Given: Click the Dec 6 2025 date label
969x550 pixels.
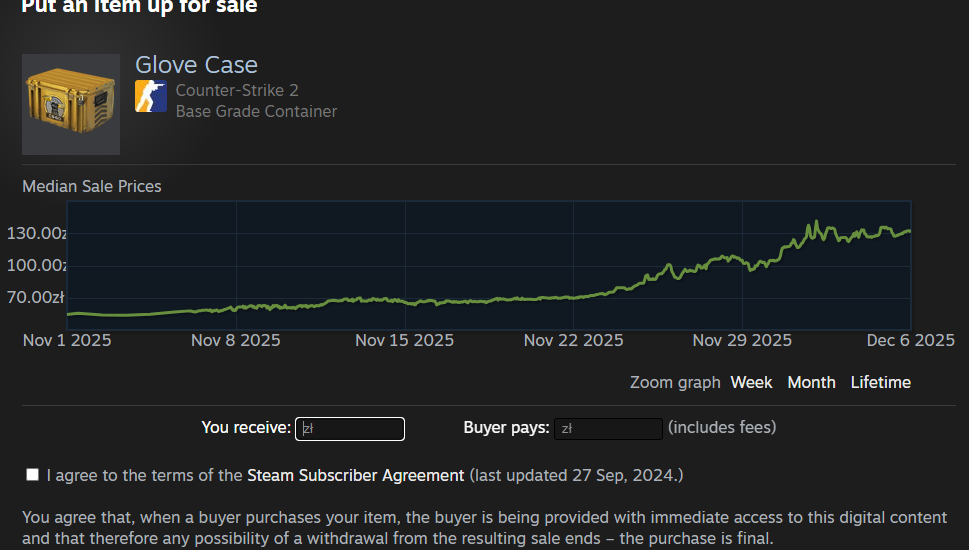Looking at the screenshot, I should pos(910,340).
